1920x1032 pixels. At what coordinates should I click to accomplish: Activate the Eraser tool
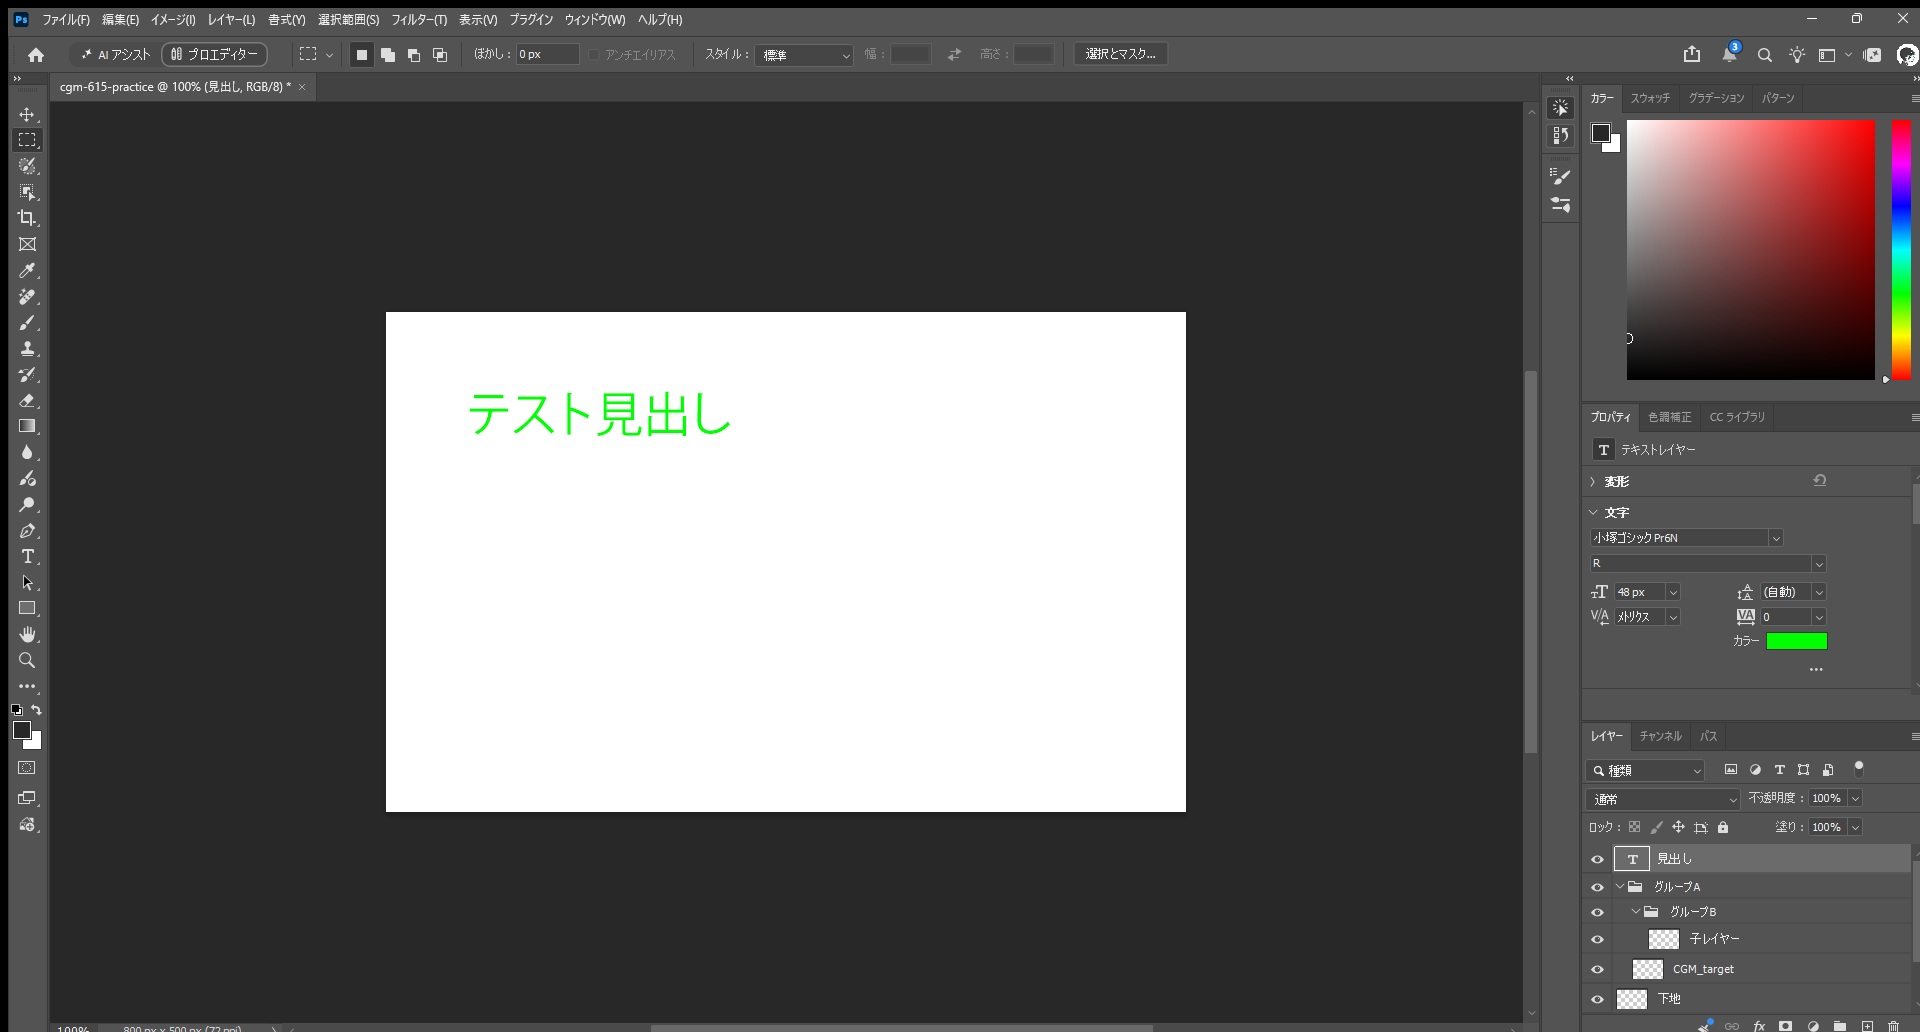pyautogui.click(x=27, y=400)
